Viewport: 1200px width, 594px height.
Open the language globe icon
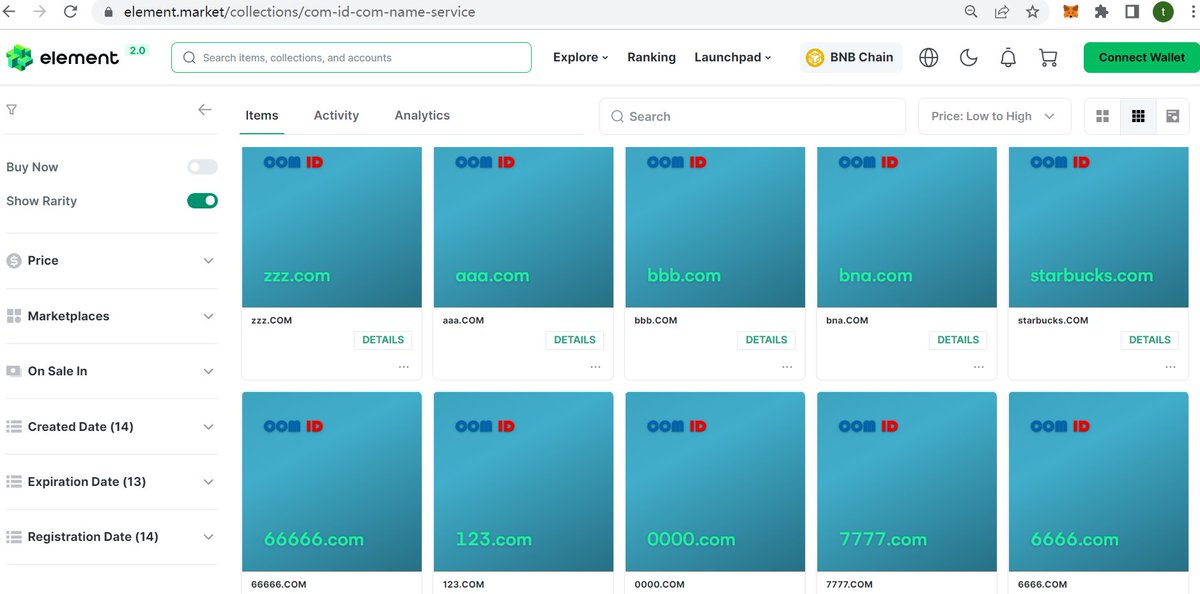tap(928, 58)
